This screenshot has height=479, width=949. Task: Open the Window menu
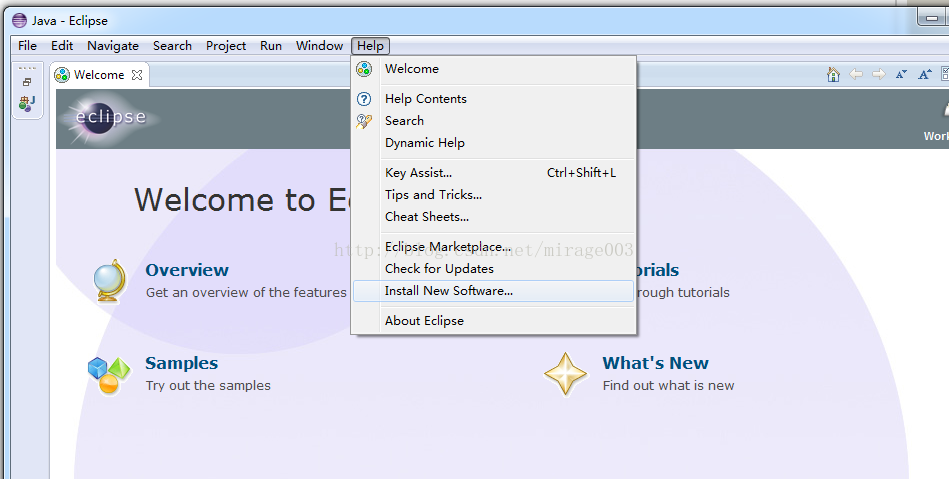[319, 46]
